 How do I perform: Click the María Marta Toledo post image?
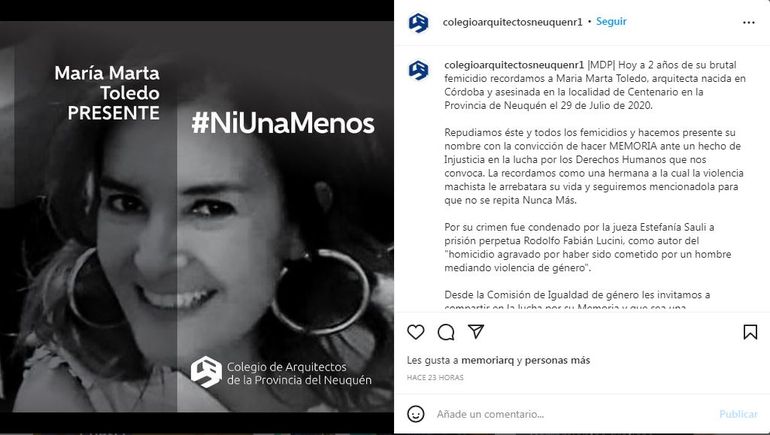[196, 217]
